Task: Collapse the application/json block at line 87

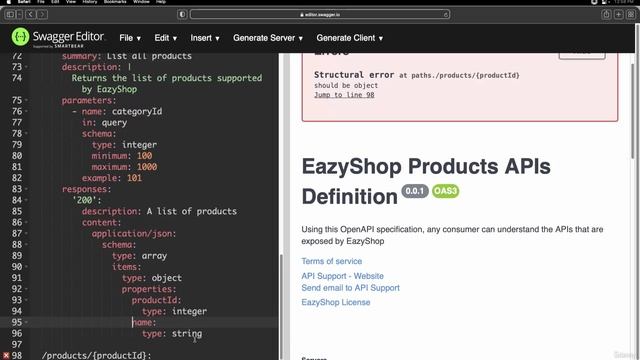Action: [26, 233]
